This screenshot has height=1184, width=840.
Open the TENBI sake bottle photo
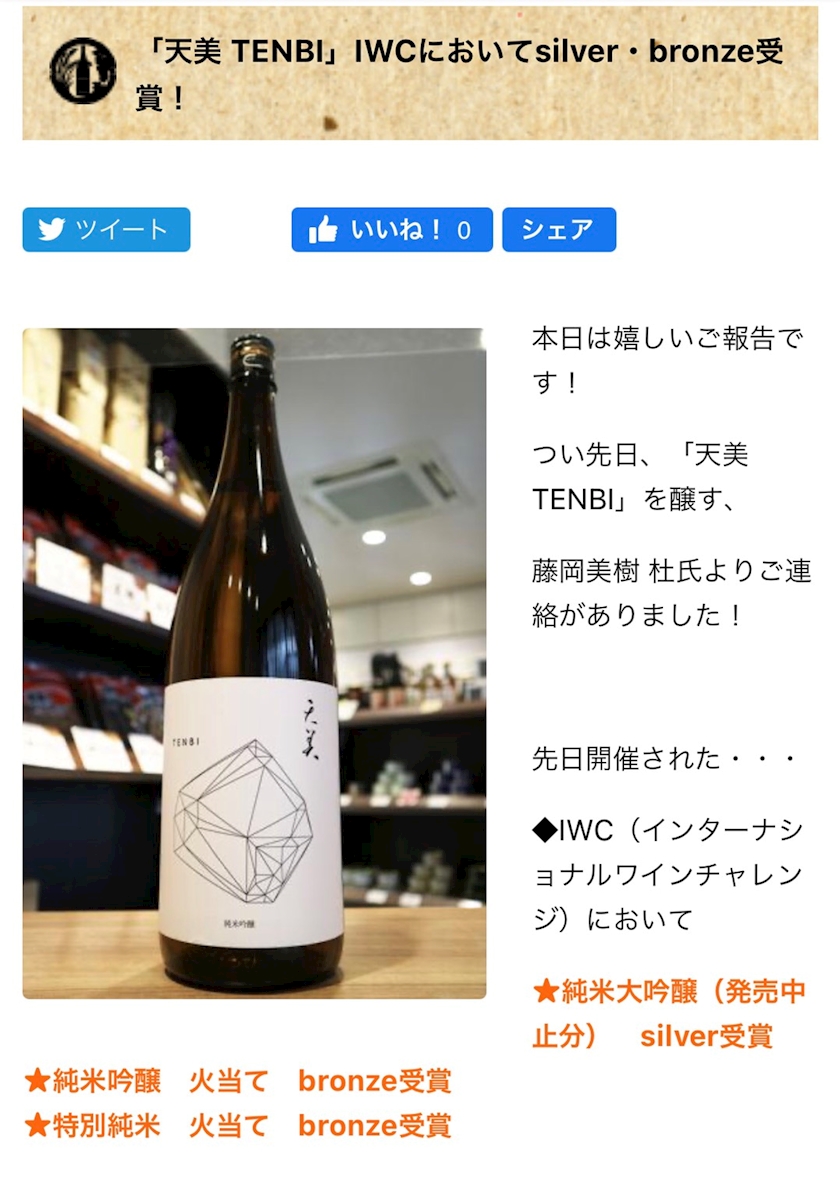click(x=255, y=663)
